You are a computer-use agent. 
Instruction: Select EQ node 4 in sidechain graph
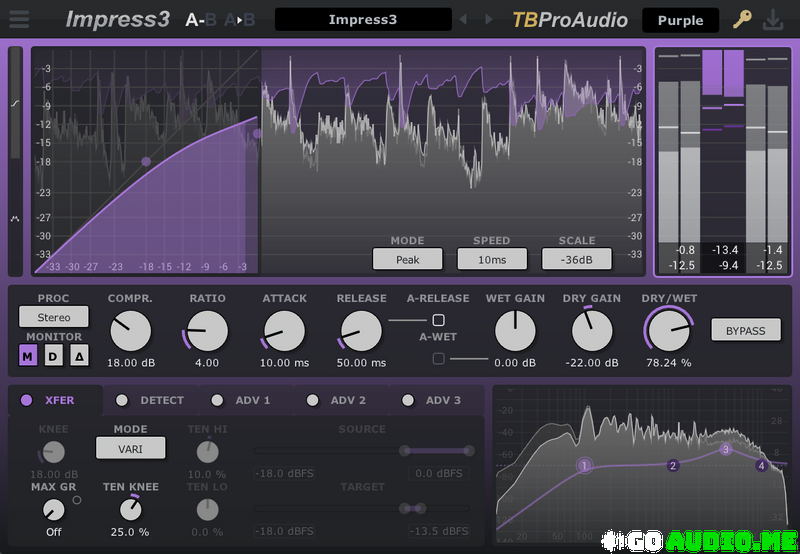[761, 465]
